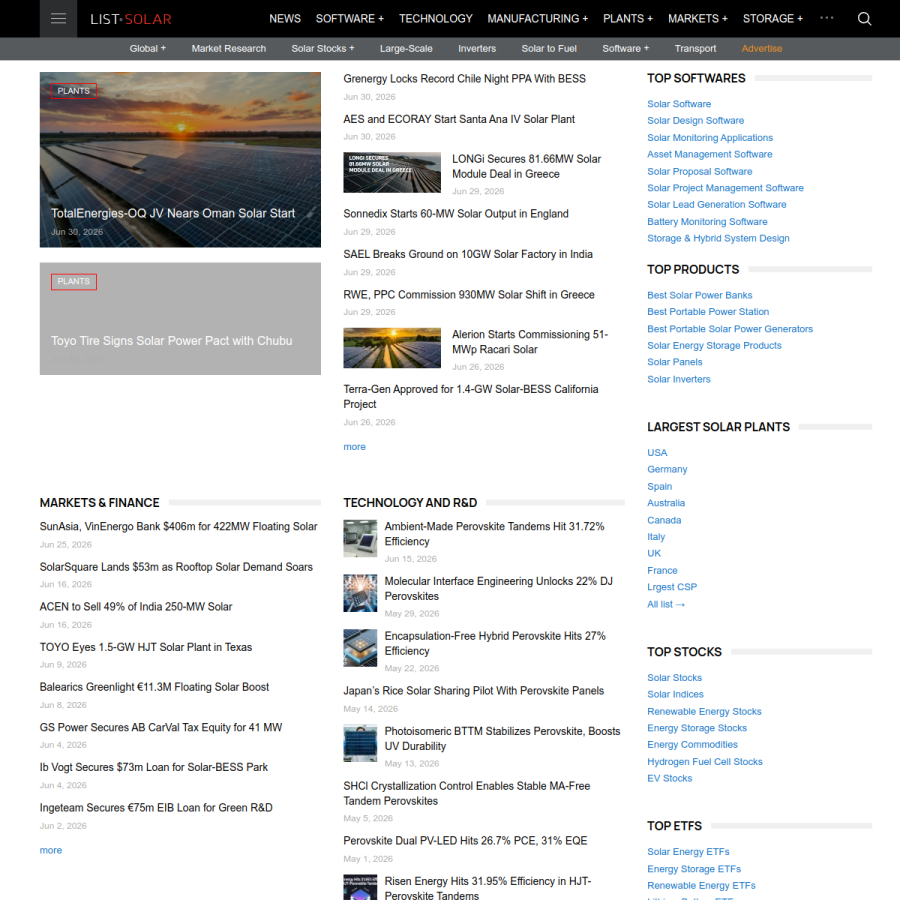Click the LONGi Greece module deal thumbnail
Screen dimensions: 900x900
tap(392, 172)
